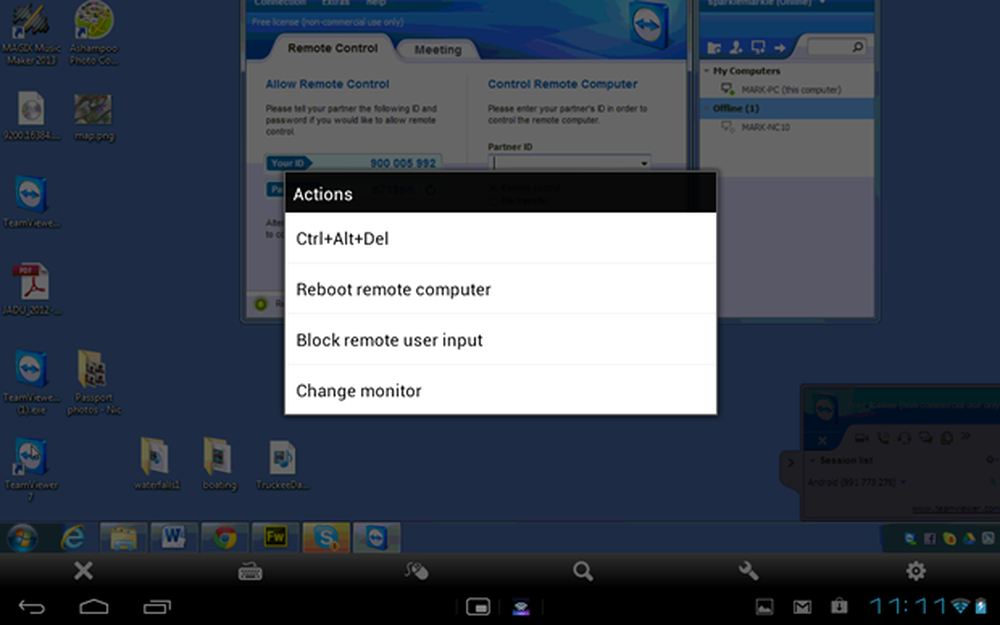
Task: Open the www.teamviewer.com link in the session panel
Action: coord(955,509)
